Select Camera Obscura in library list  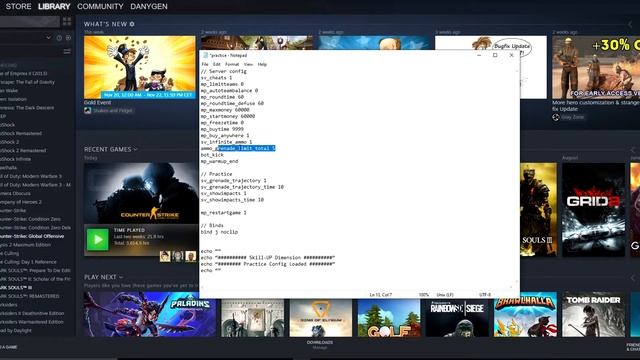click(16, 193)
